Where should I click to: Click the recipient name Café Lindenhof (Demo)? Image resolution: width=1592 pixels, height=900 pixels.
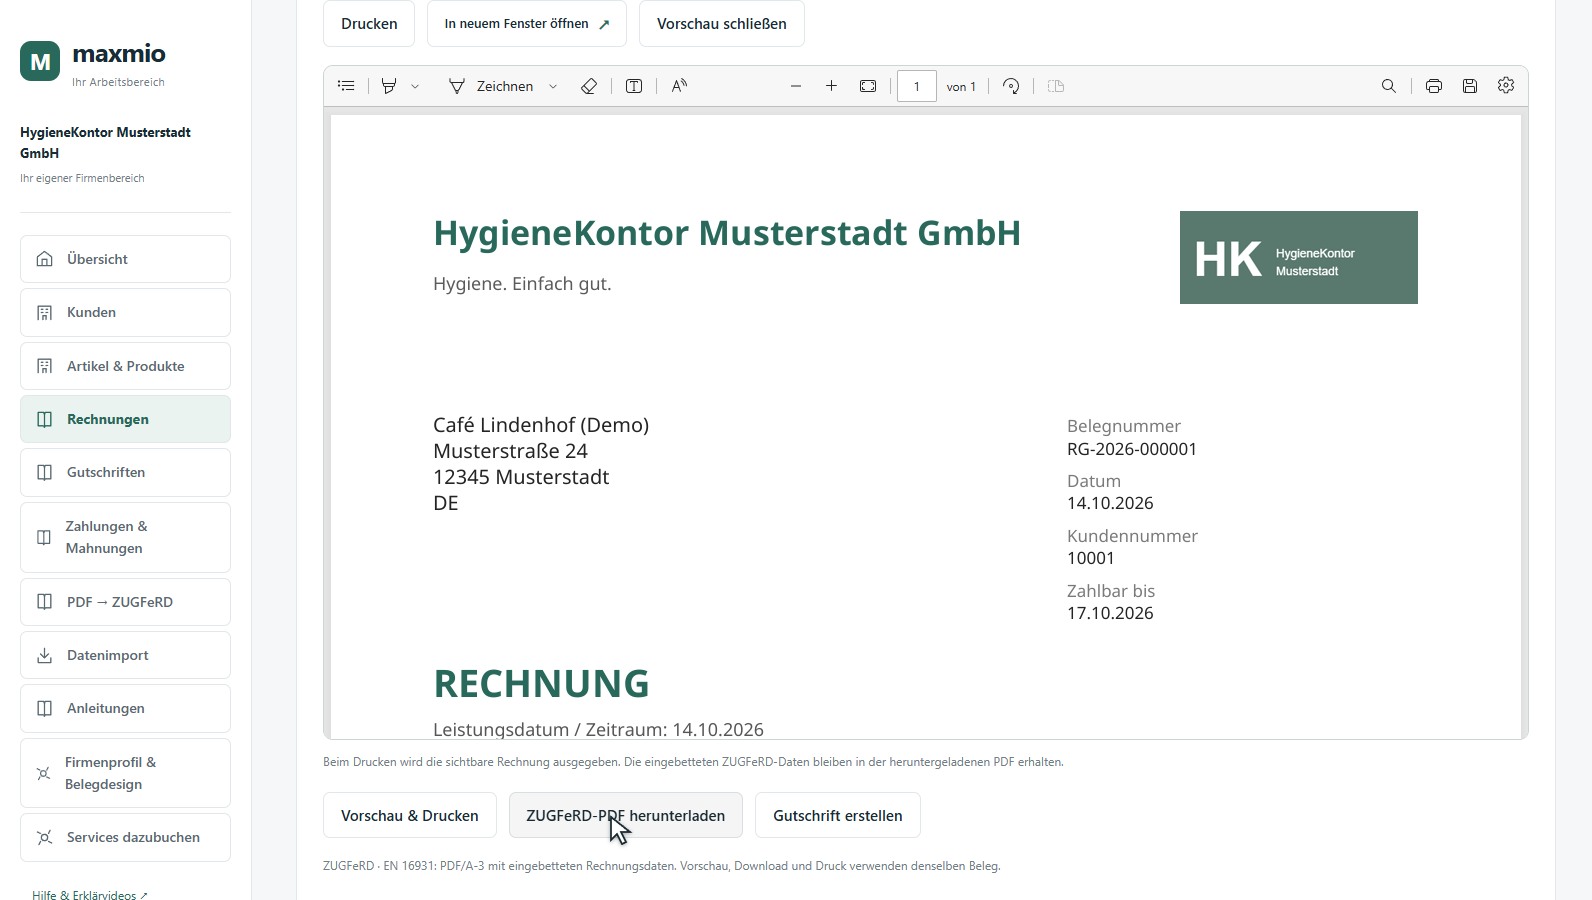pyautogui.click(x=541, y=425)
